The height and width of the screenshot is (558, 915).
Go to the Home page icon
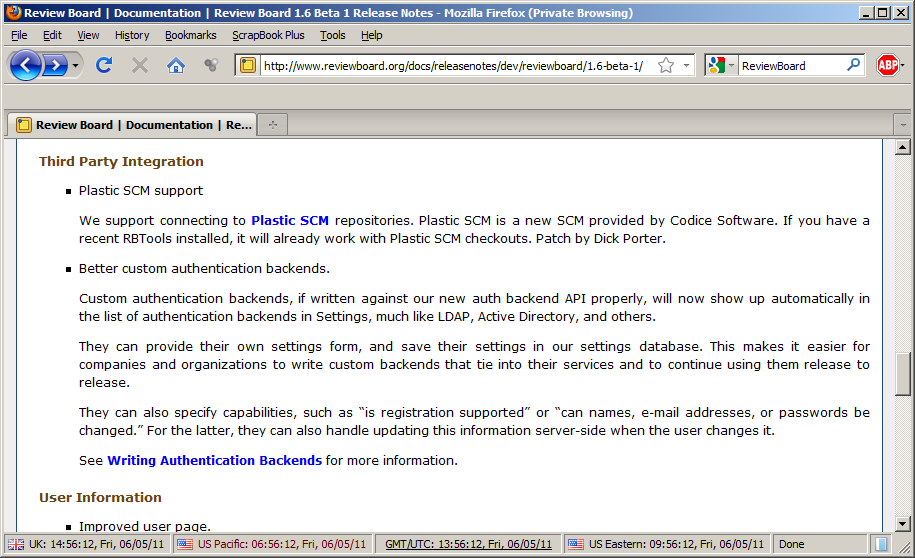tap(176, 65)
